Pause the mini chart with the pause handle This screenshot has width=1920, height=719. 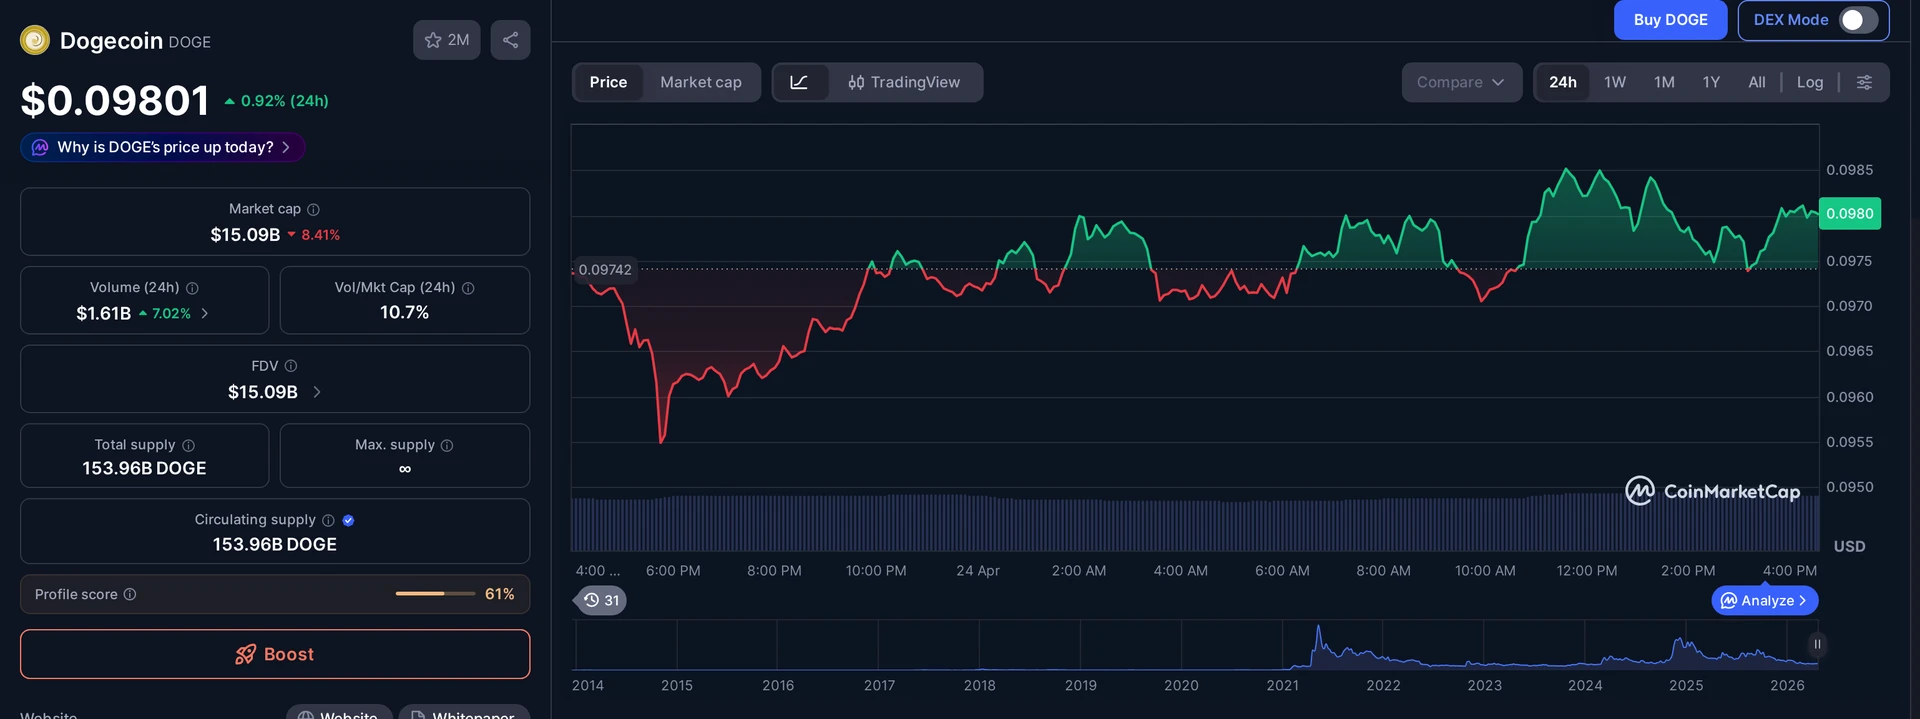(x=1817, y=644)
